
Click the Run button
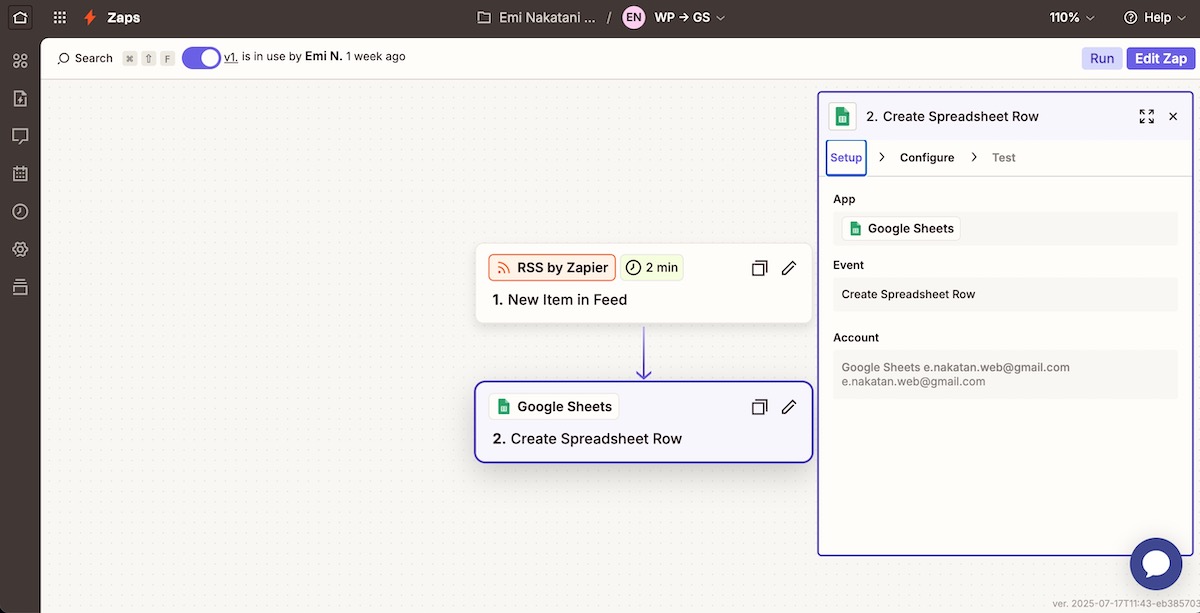tap(1101, 58)
